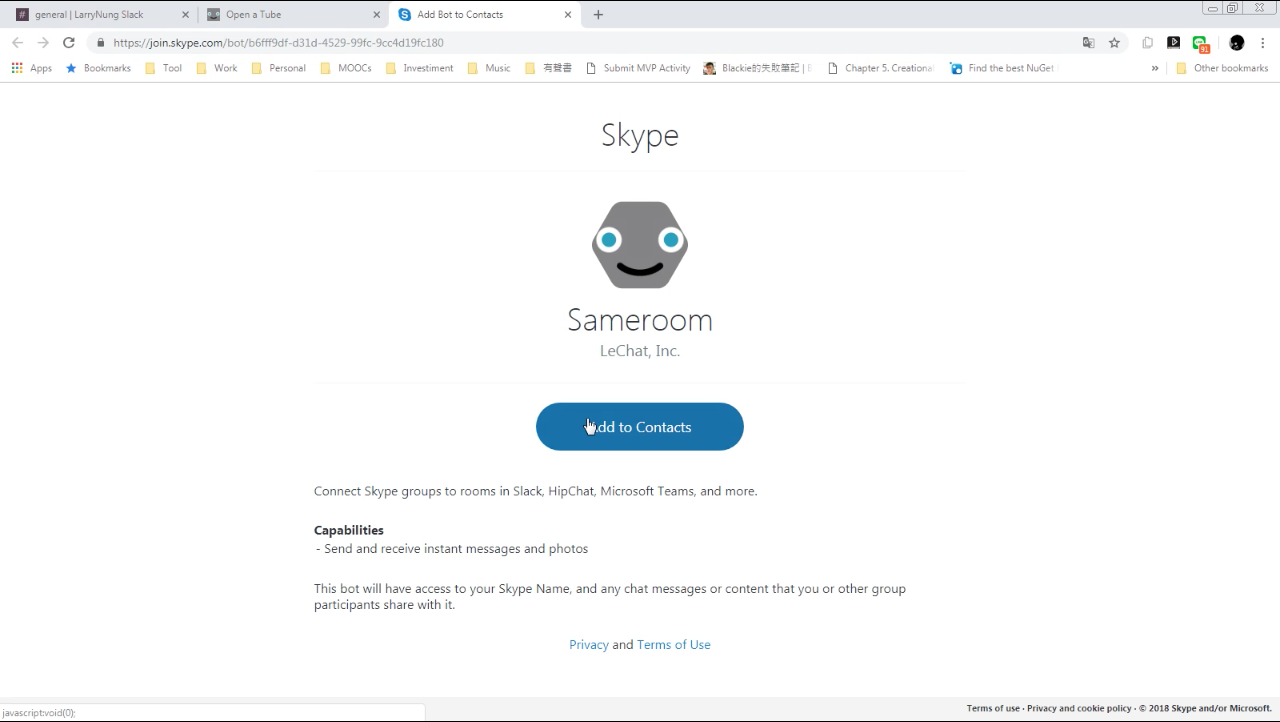Open Privacy and cookie policy footer link

pos(1079,708)
